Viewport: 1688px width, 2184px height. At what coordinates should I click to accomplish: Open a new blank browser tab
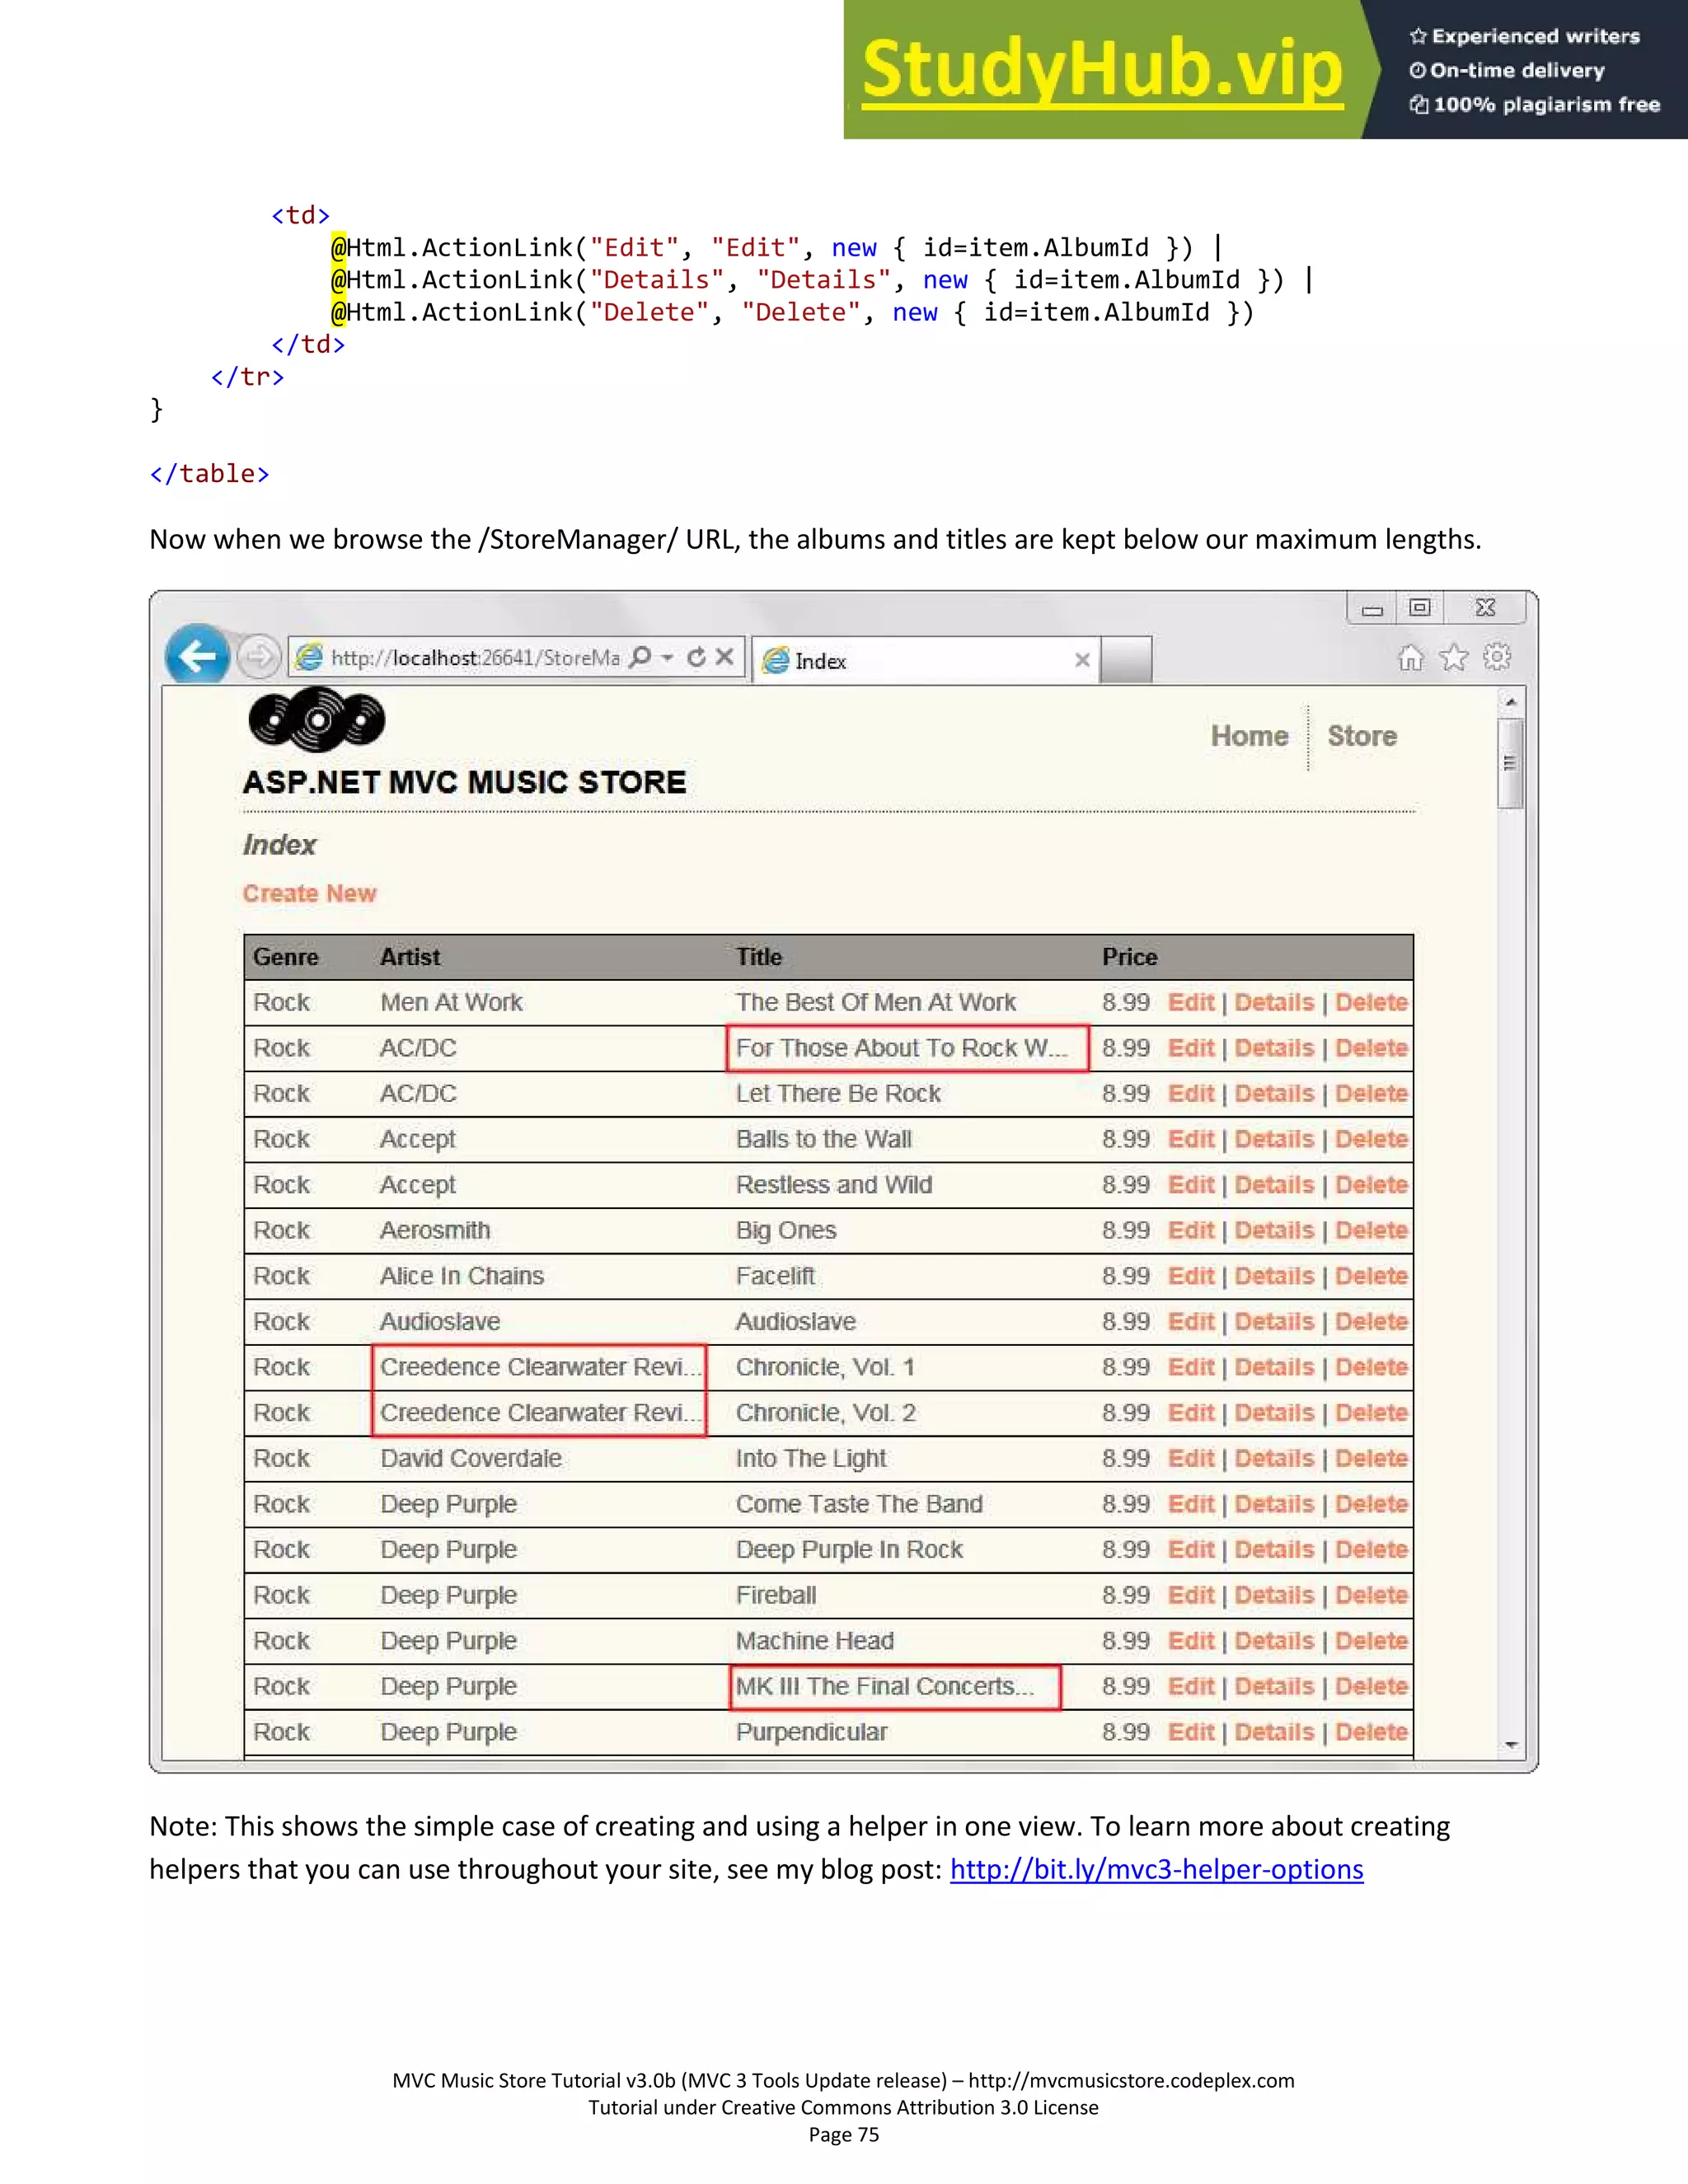point(1126,660)
